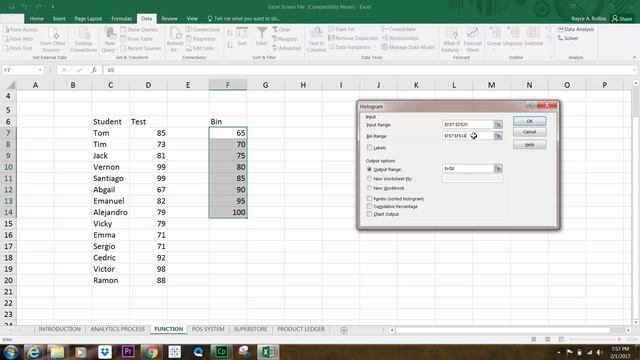Select the Output Range radio button

tap(369, 169)
